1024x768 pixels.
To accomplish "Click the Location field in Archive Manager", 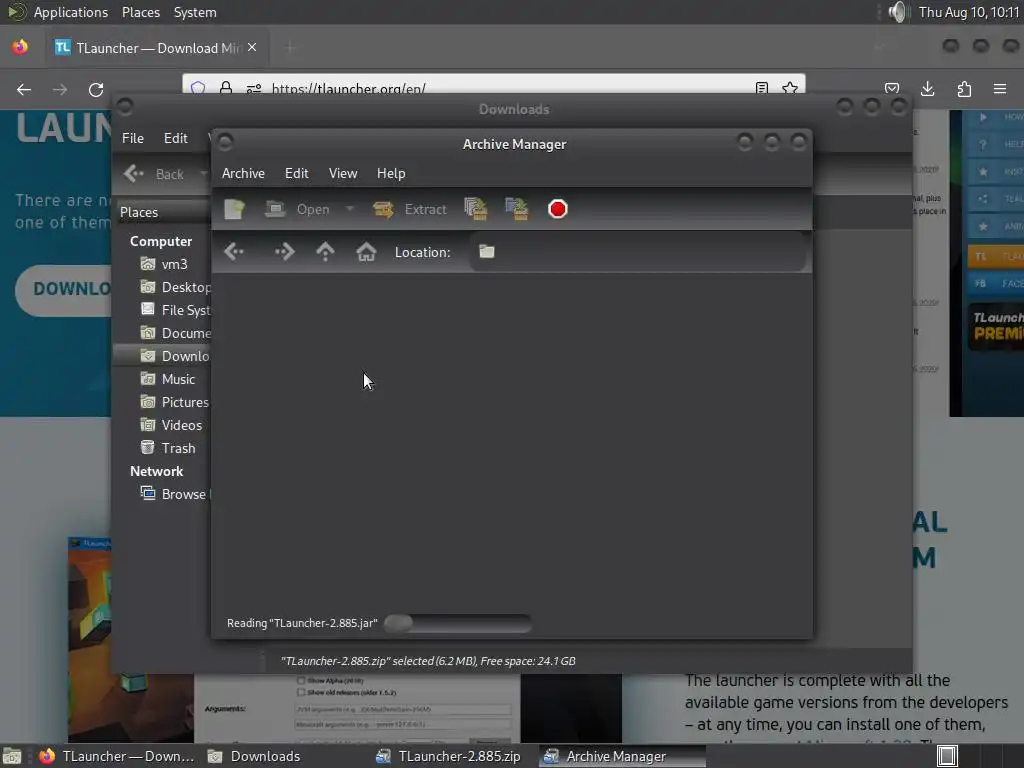I will click(x=637, y=251).
